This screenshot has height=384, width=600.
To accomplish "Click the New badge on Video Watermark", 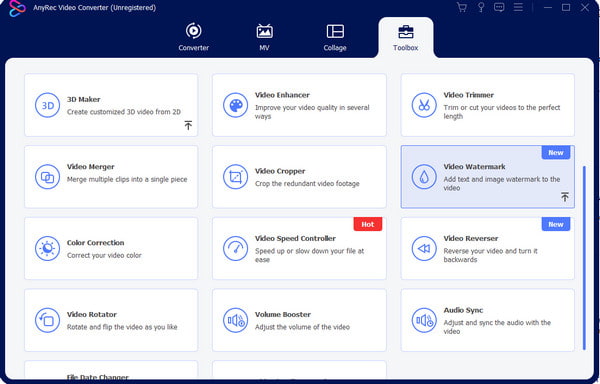I will pyautogui.click(x=556, y=153).
